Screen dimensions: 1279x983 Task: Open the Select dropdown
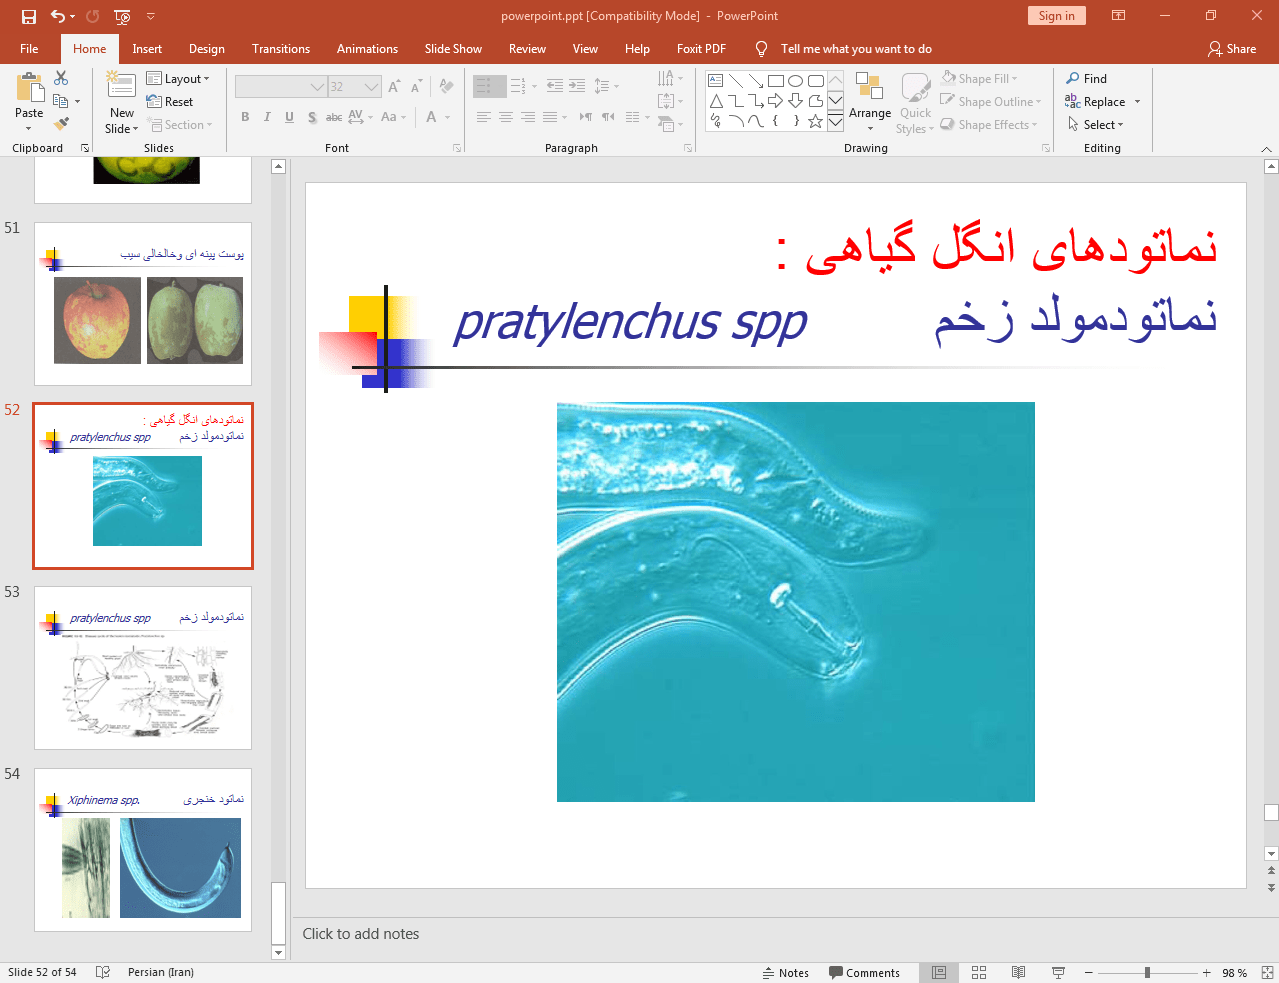pyautogui.click(x=1096, y=125)
